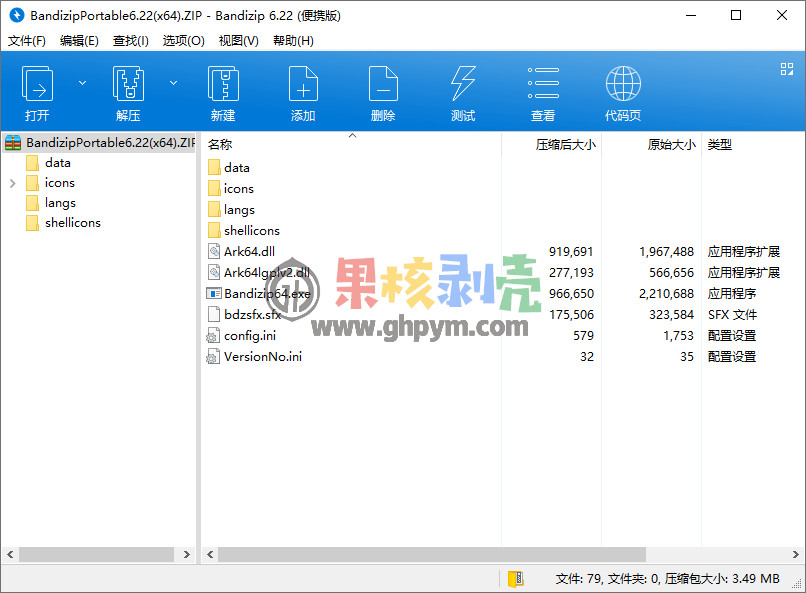Click file list scroll right arrow
This screenshot has height=593, width=806.
pos(796,554)
